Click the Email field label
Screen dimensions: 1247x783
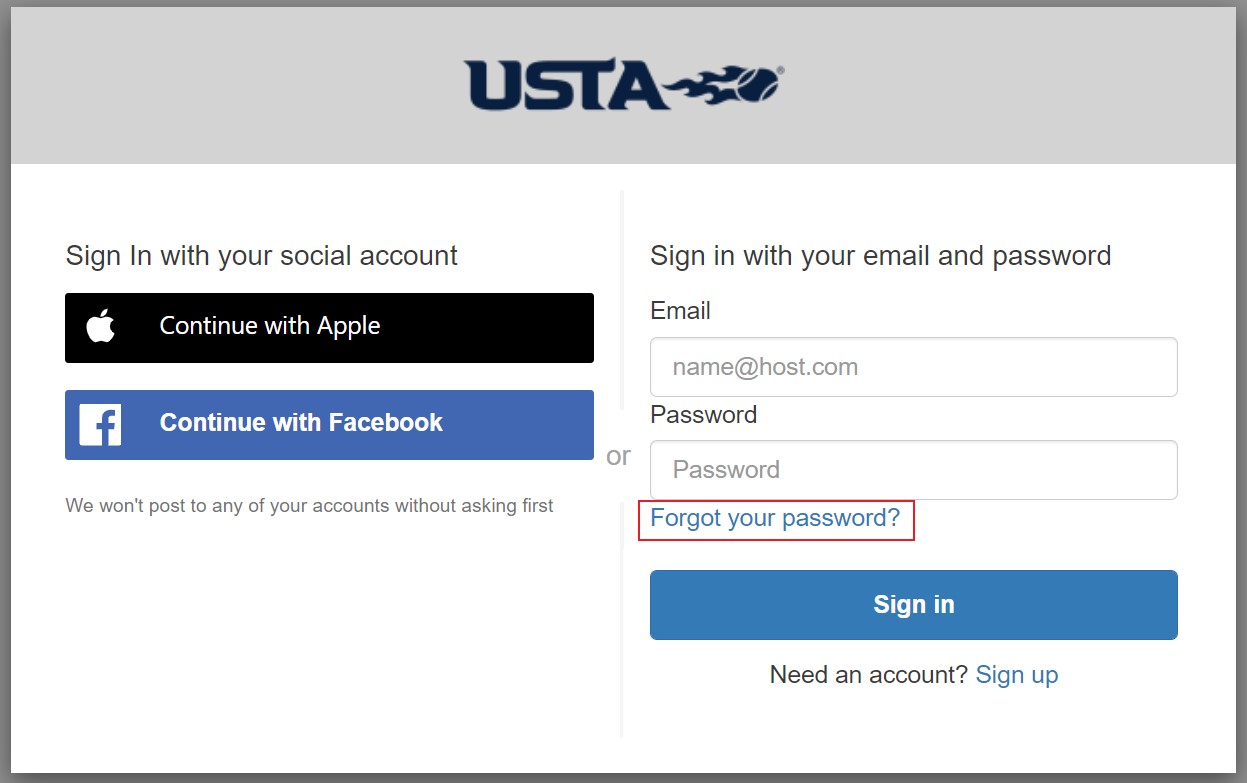click(x=680, y=311)
